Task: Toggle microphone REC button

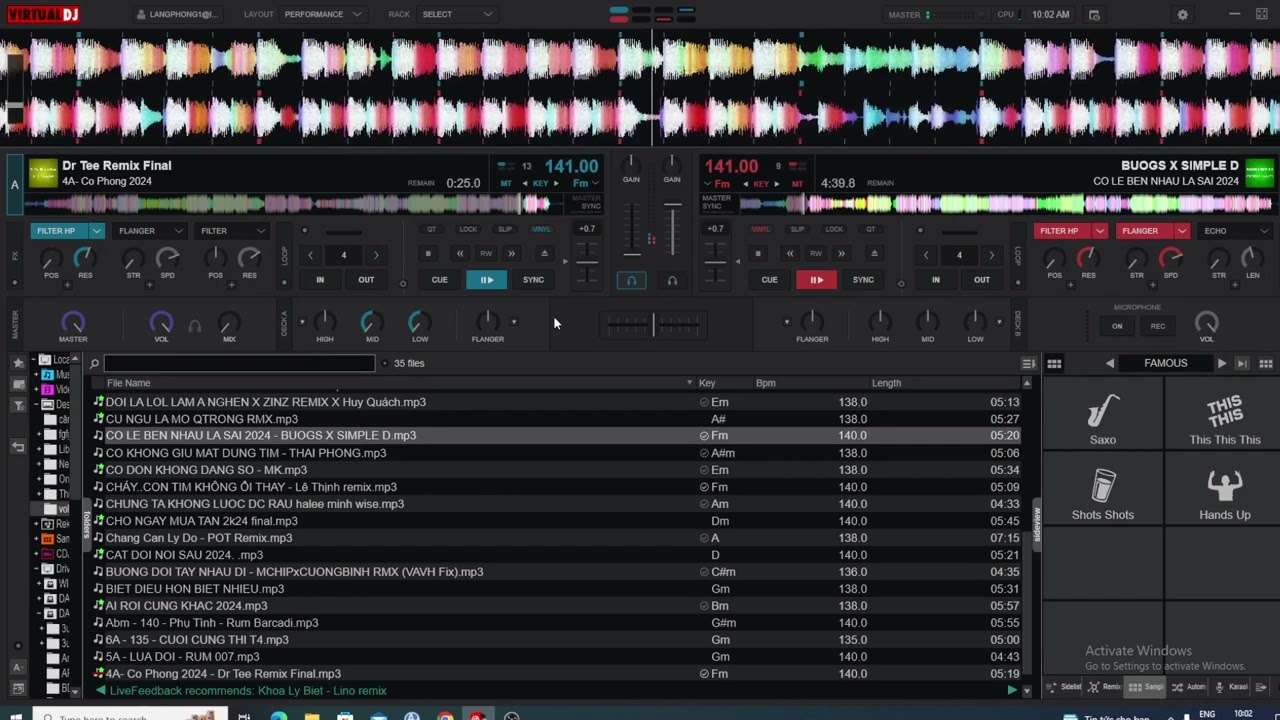Action: [x=1157, y=326]
